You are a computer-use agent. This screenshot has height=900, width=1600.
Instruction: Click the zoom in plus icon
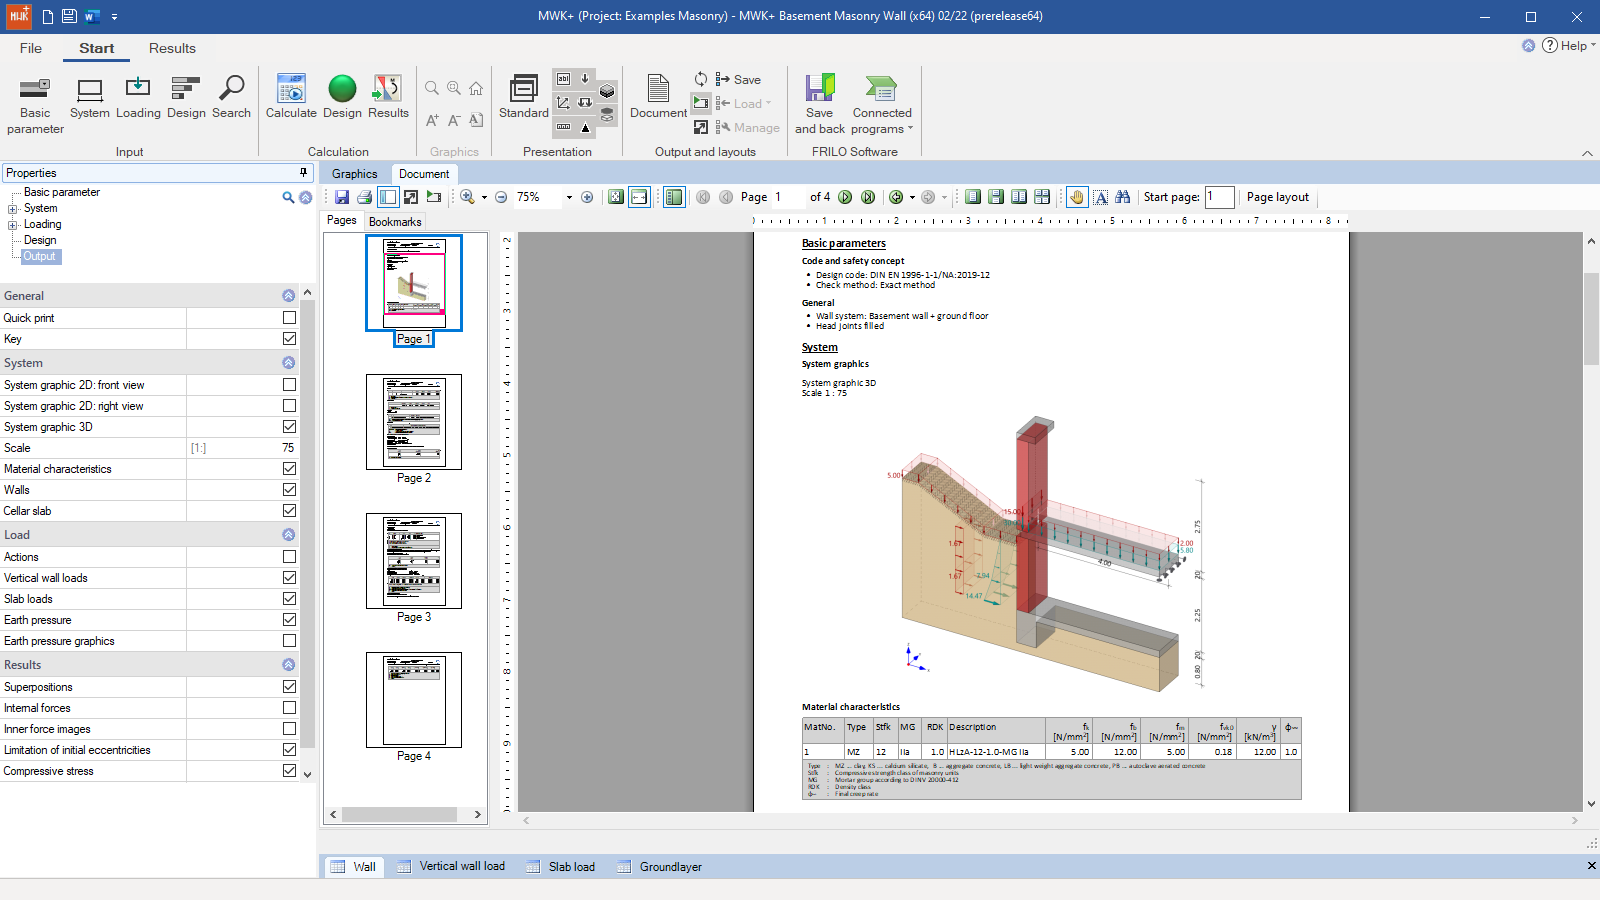coord(587,197)
